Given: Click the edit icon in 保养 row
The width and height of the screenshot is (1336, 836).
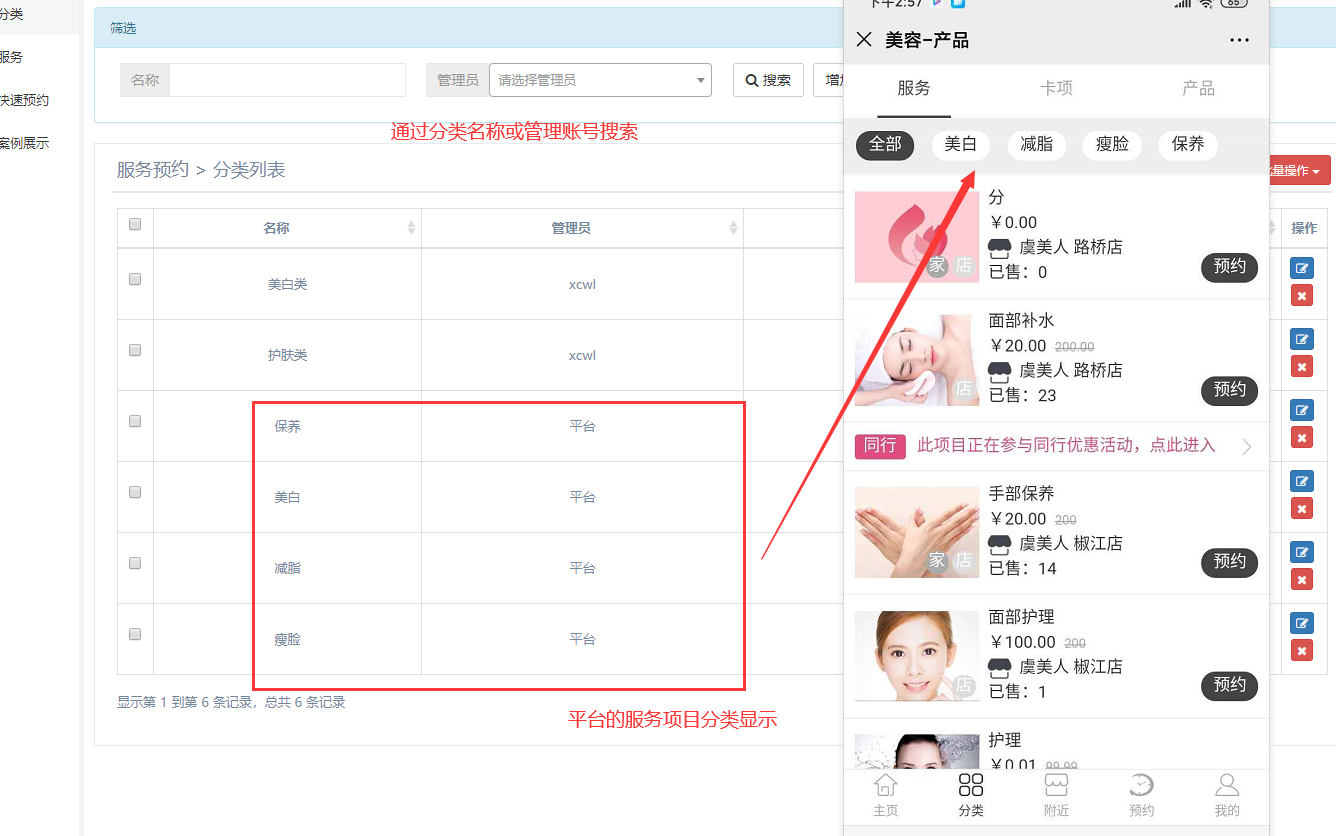Looking at the screenshot, I should [x=1301, y=410].
